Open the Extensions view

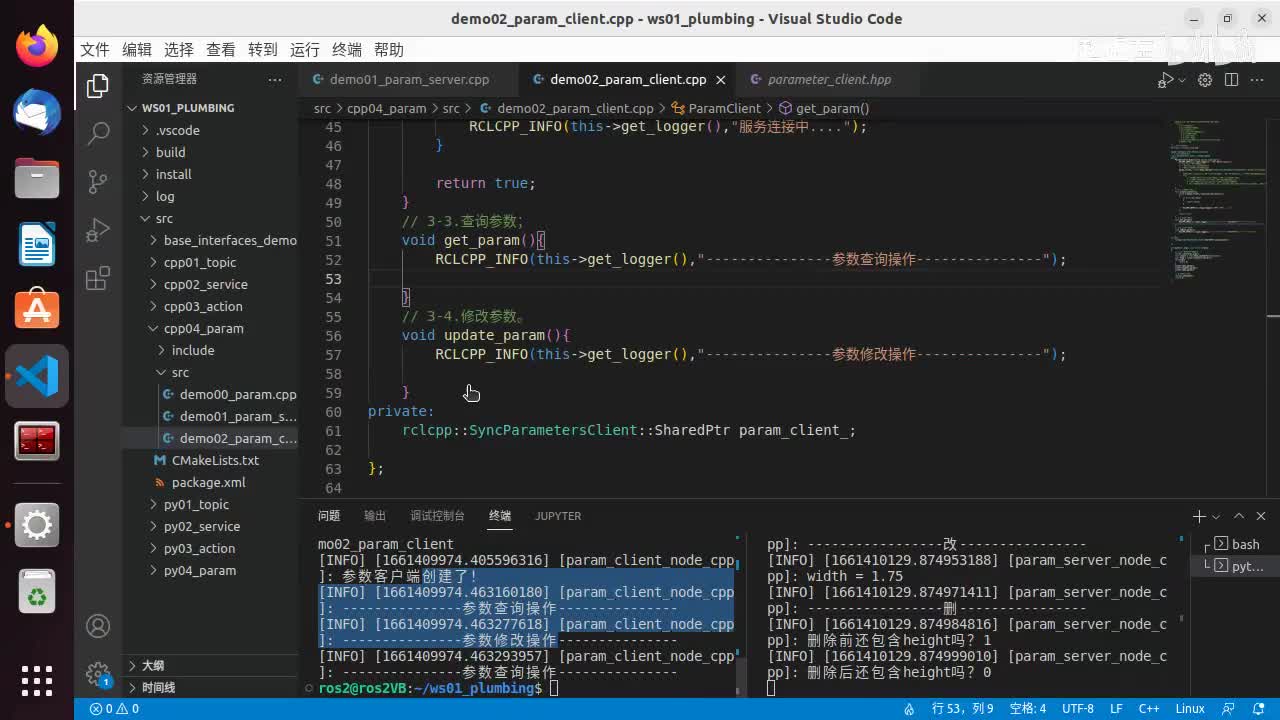click(x=98, y=279)
